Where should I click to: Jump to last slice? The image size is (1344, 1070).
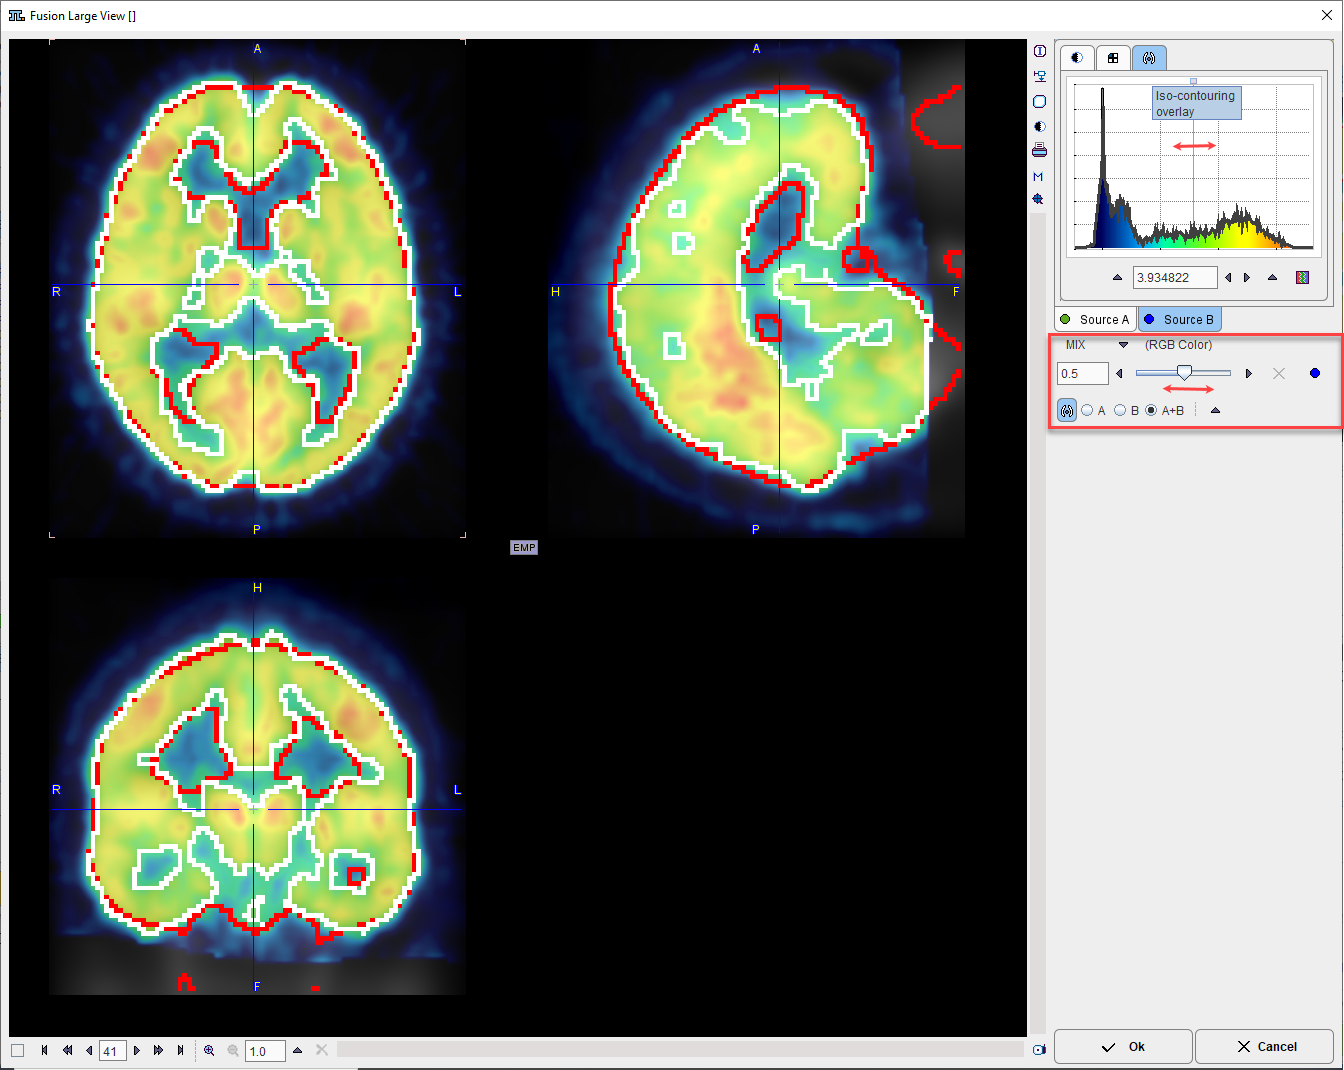pyautogui.click(x=180, y=1050)
